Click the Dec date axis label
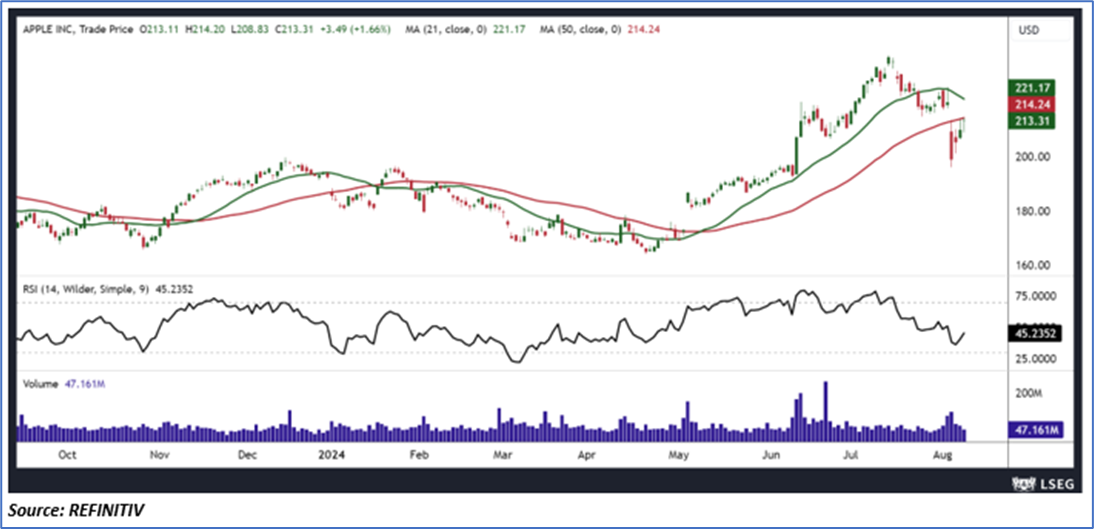Viewport: 1094px width, 529px height. click(248, 455)
